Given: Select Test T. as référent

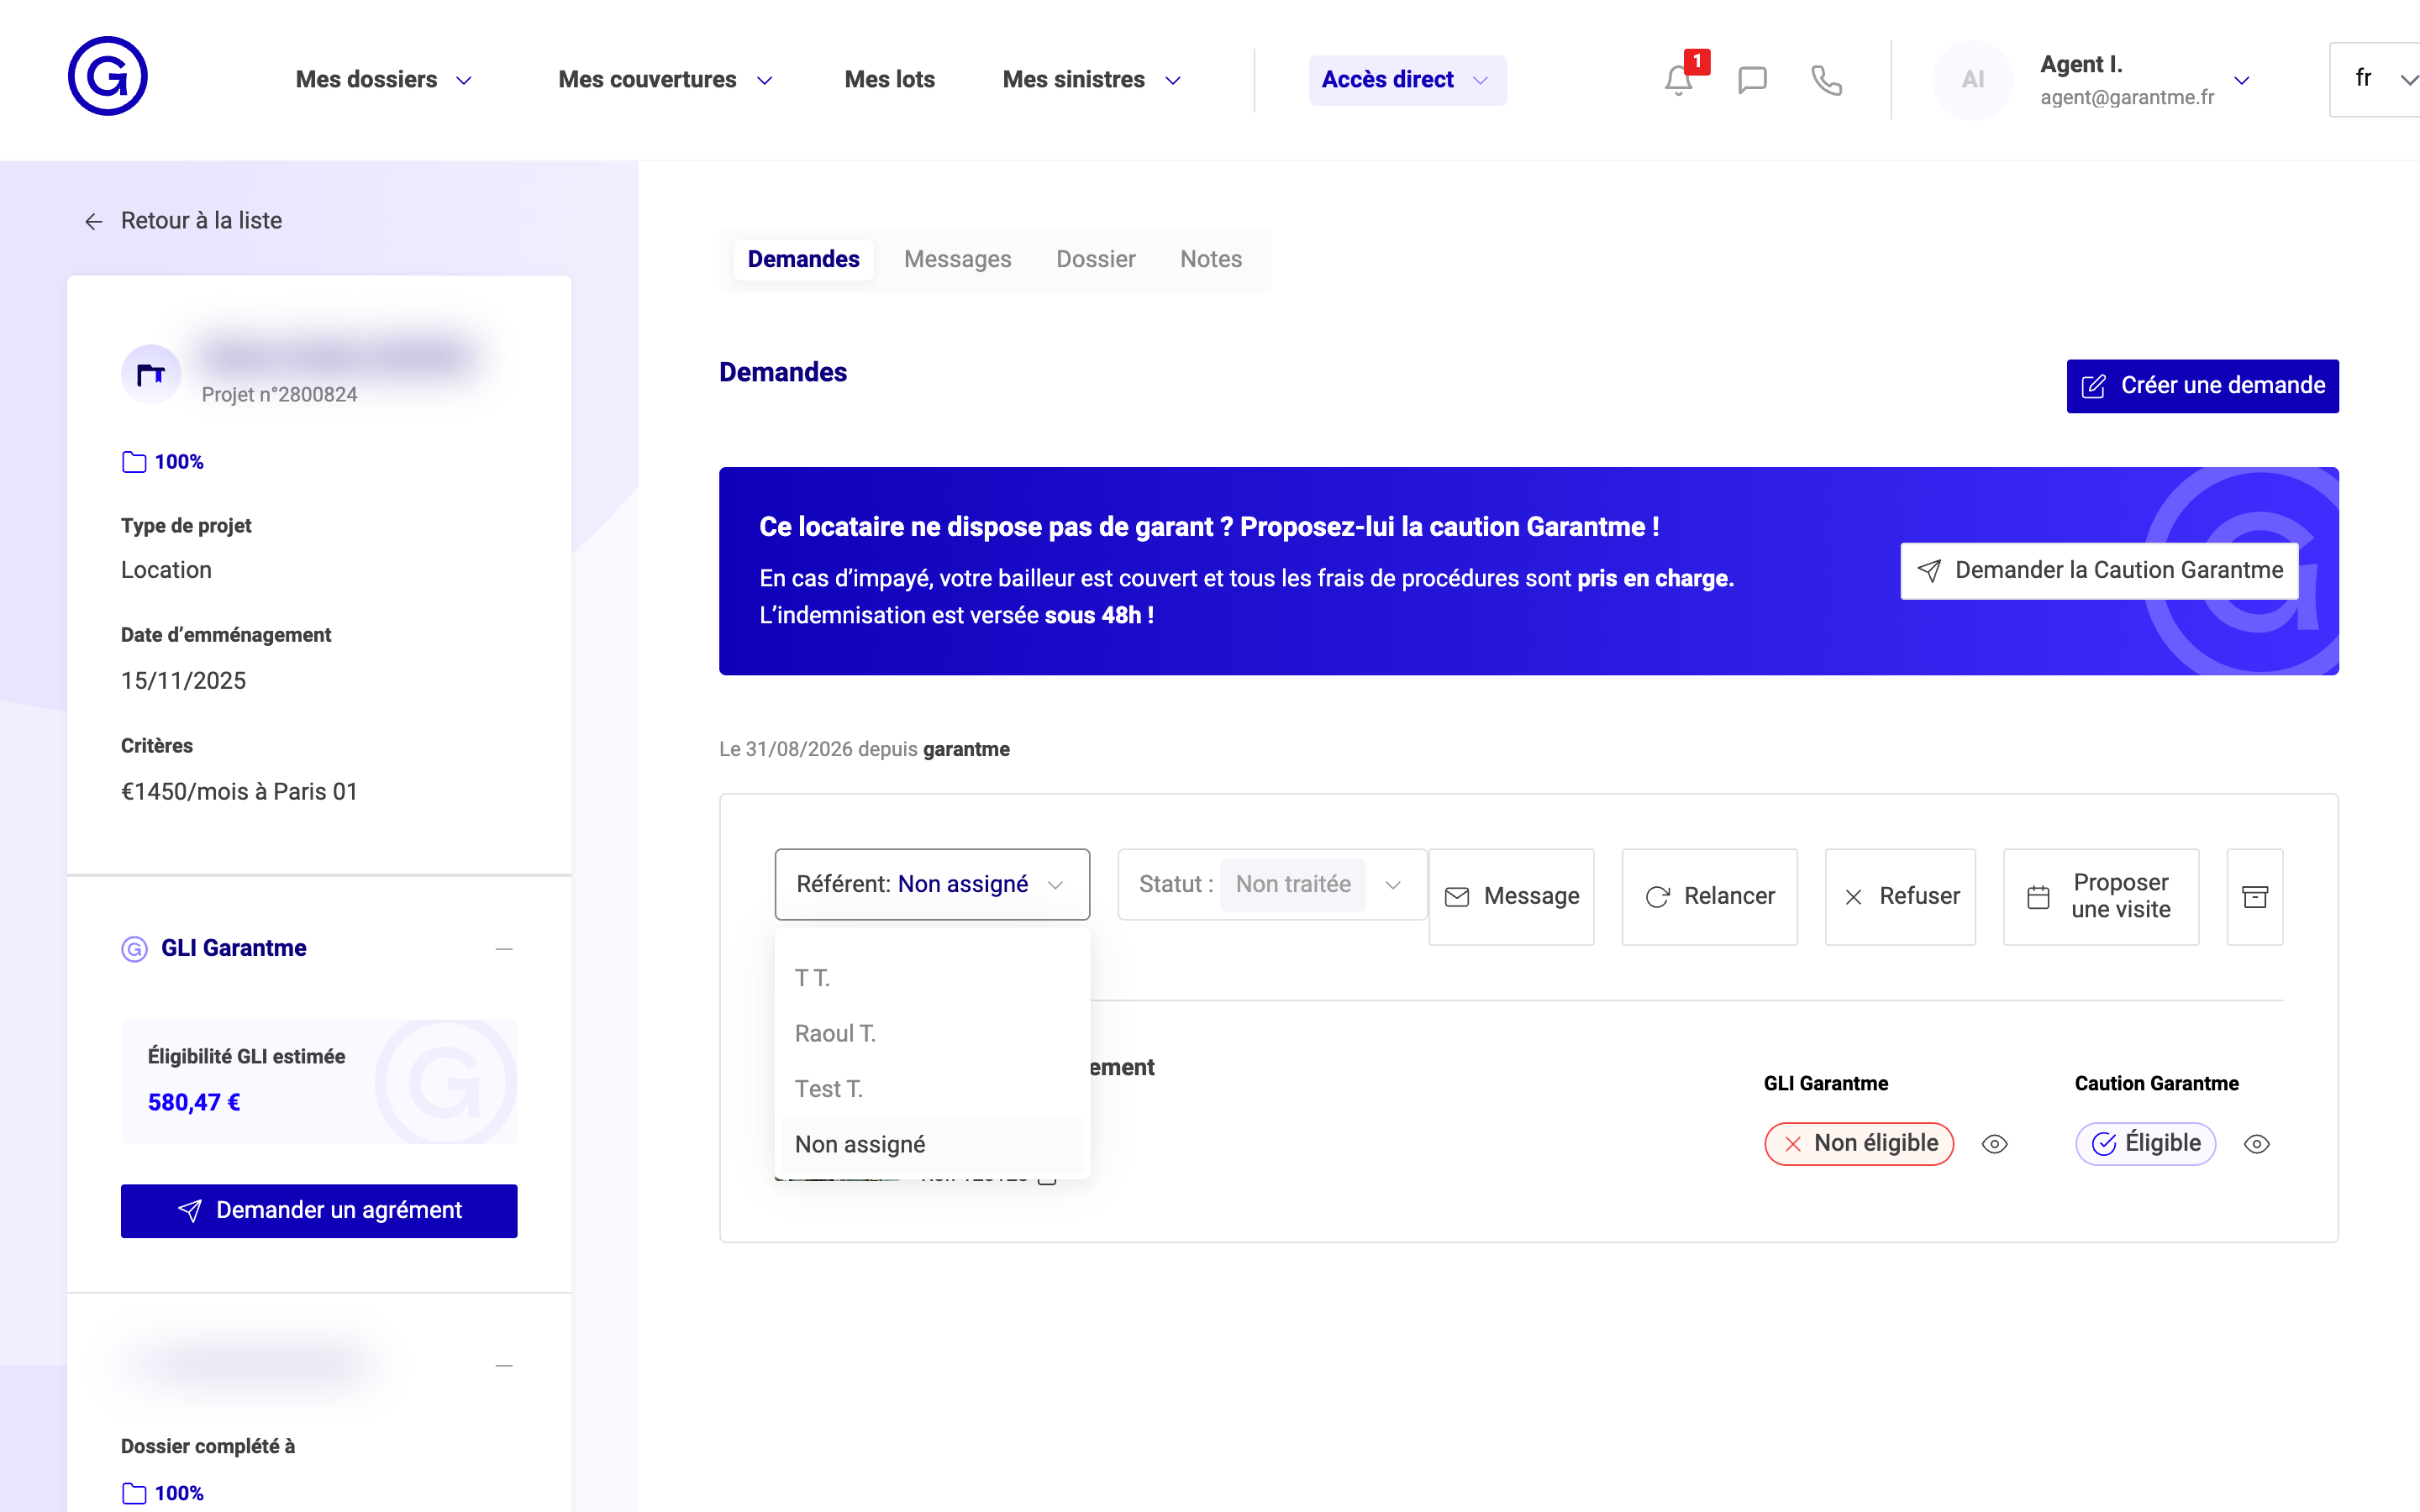Looking at the screenshot, I should [x=932, y=1089].
